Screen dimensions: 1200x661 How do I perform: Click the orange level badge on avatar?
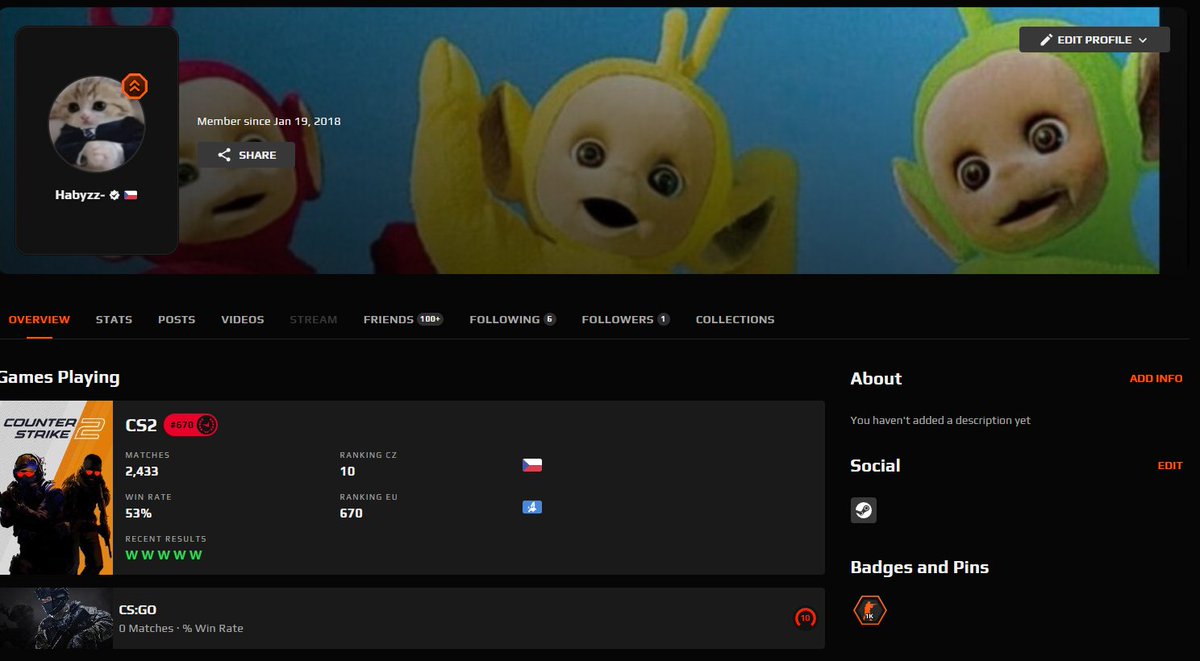tap(134, 86)
